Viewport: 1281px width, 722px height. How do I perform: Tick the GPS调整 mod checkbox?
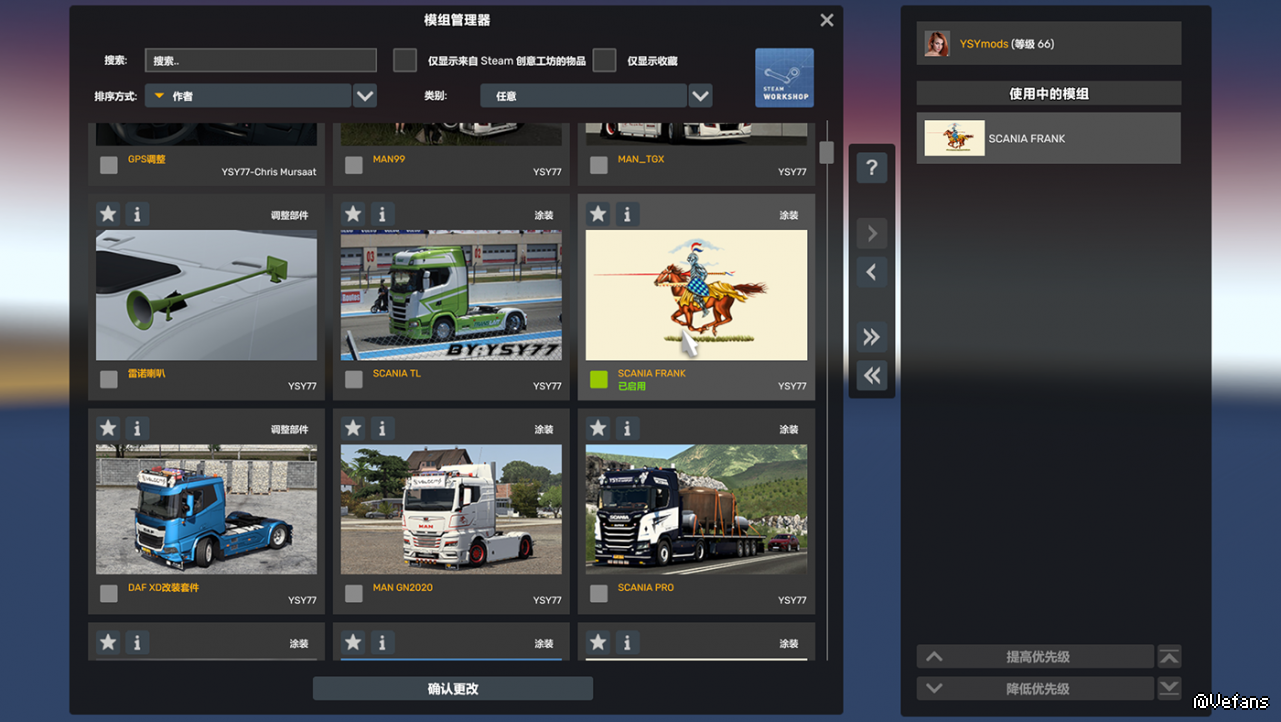pos(109,165)
